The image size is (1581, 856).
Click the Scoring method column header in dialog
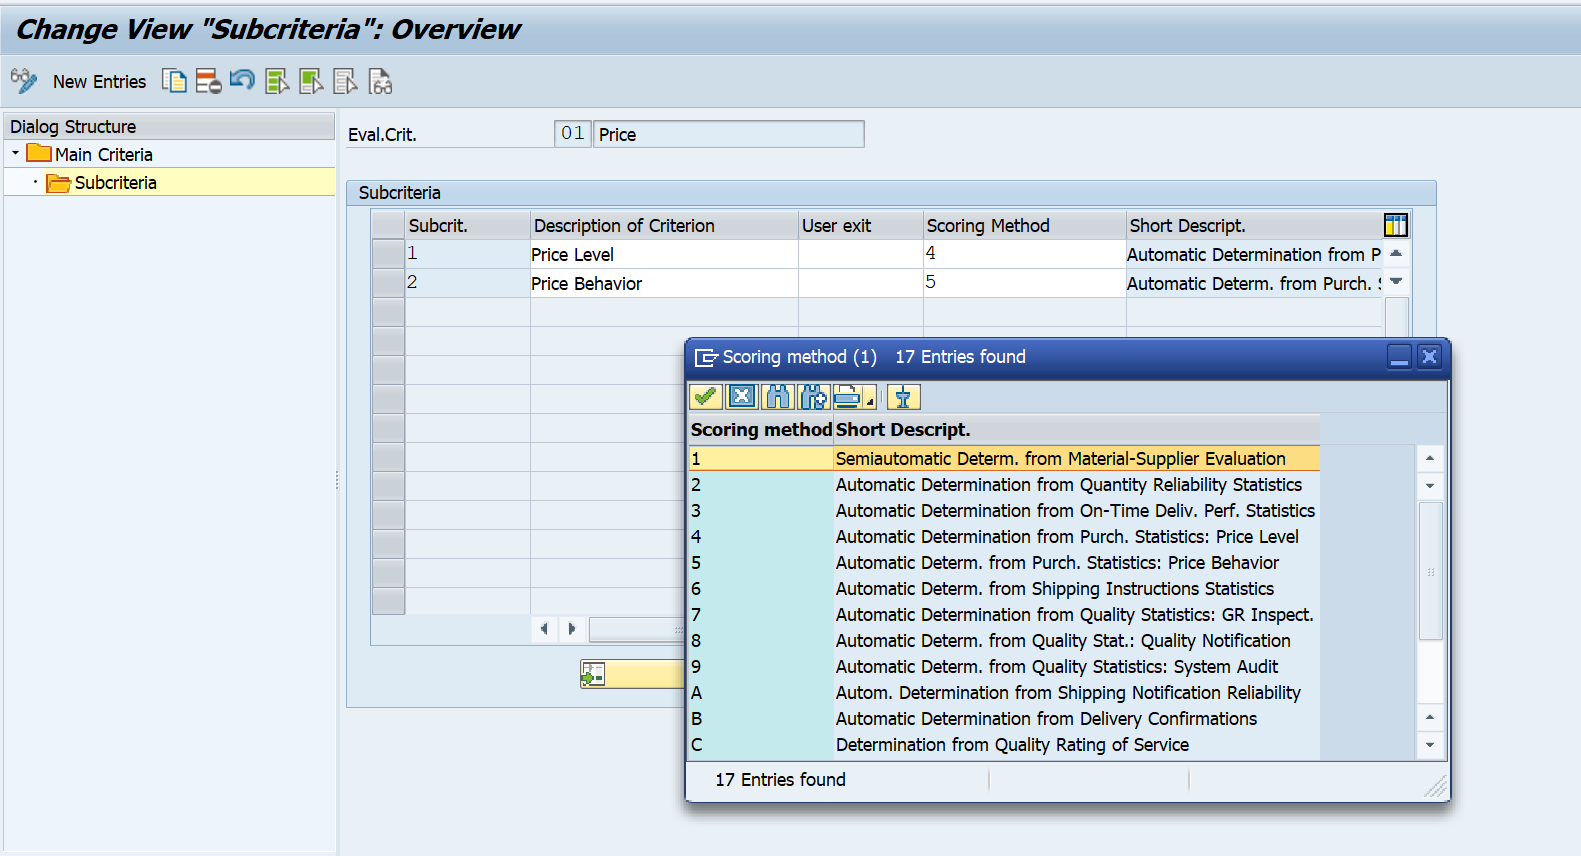pyautogui.click(x=761, y=429)
